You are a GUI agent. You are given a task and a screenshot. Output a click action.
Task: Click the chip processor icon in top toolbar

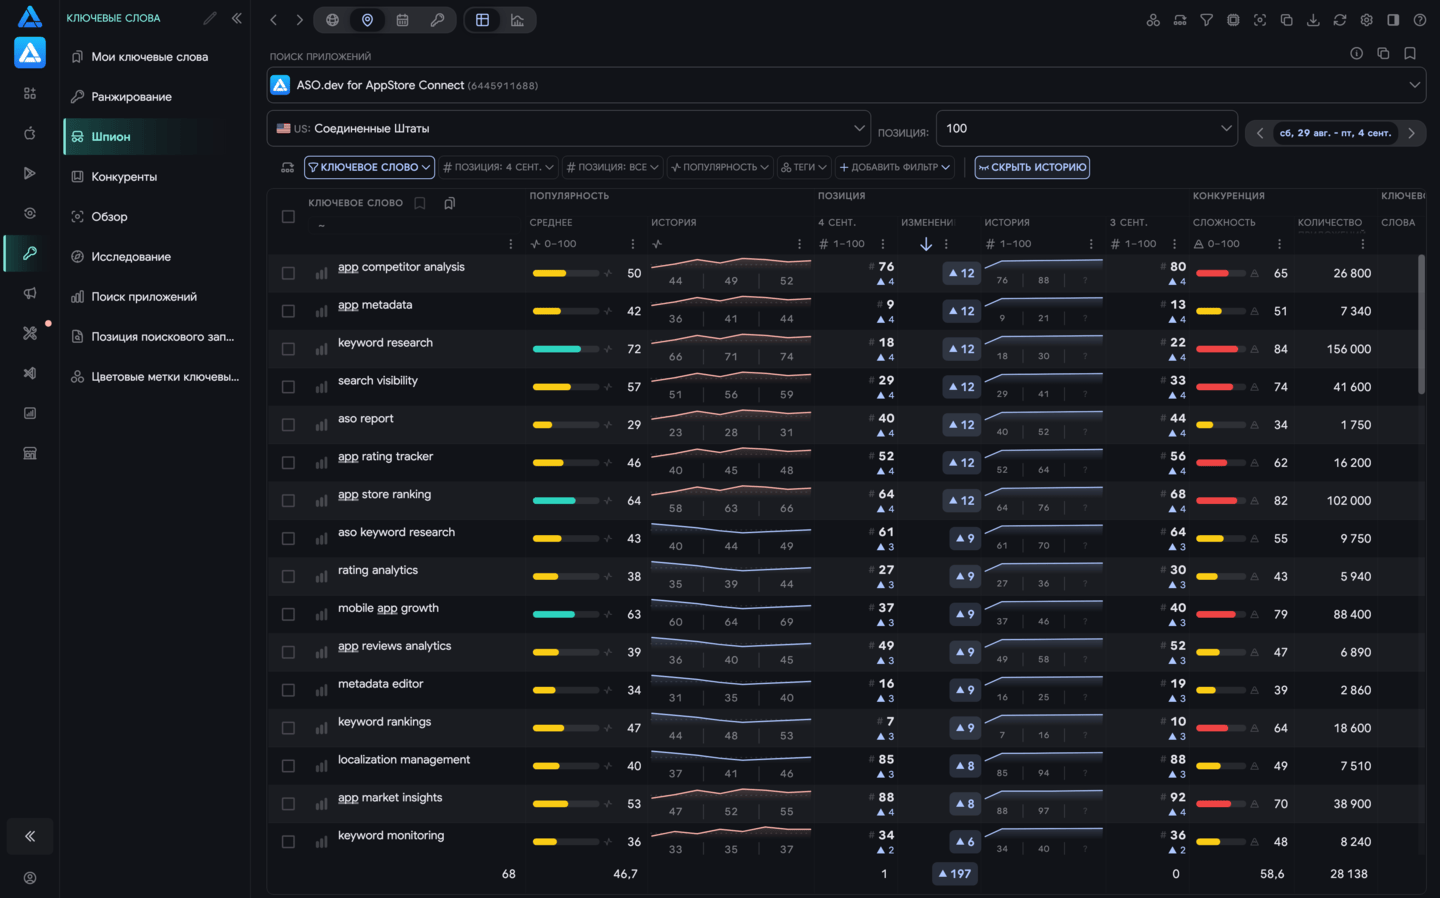pos(1233,20)
